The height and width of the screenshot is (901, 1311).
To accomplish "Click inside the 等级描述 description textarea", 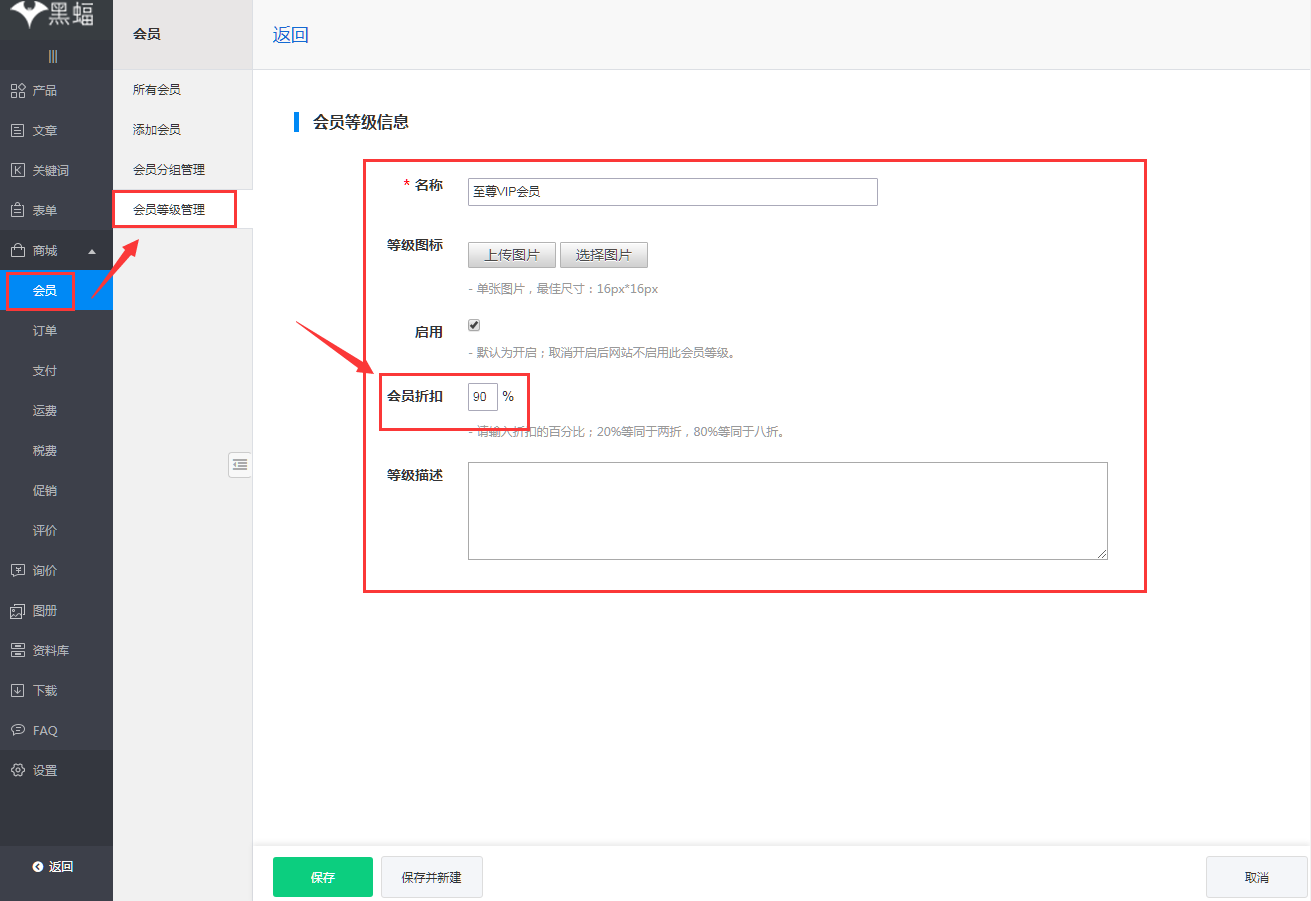I will 787,510.
